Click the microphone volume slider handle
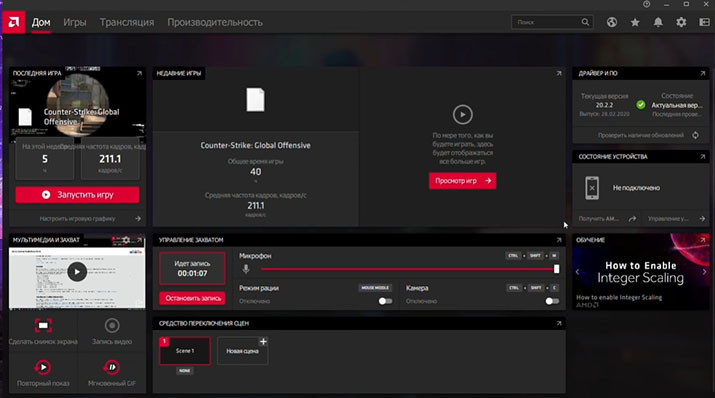The image size is (715, 398). pyautogui.click(x=556, y=269)
